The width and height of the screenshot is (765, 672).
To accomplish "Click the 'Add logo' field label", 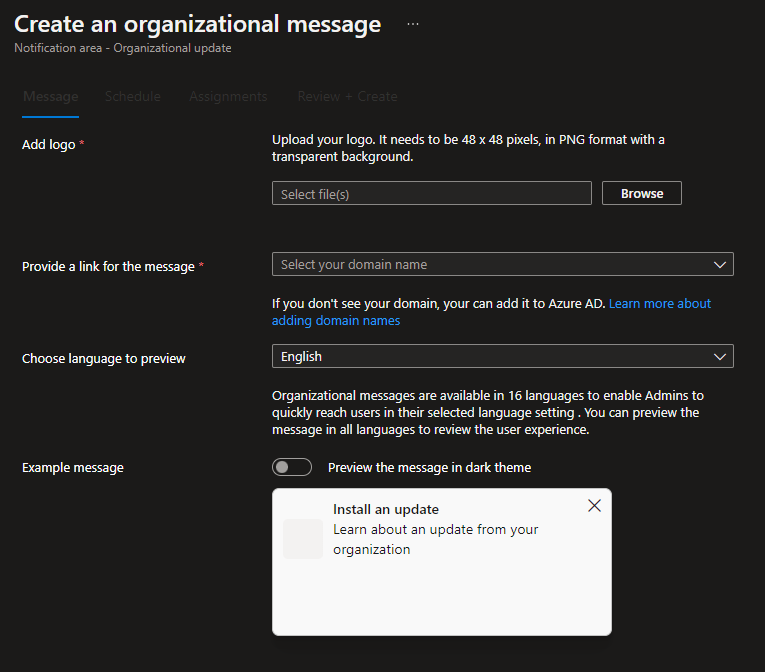I will click(x=48, y=145).
